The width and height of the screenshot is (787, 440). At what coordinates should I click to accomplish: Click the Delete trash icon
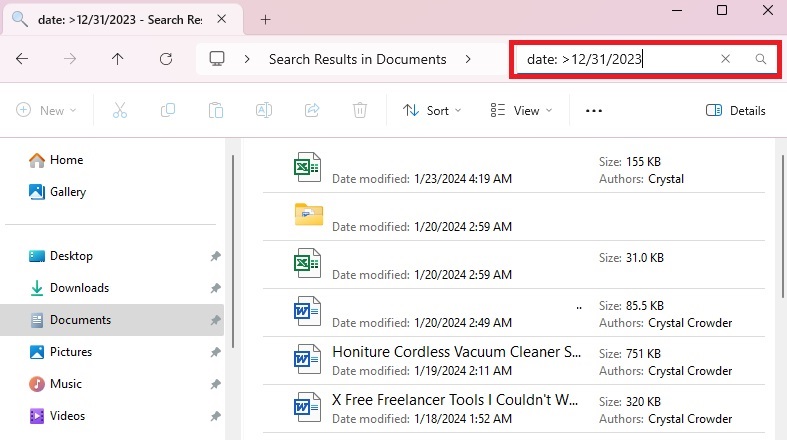click(360, 110)
